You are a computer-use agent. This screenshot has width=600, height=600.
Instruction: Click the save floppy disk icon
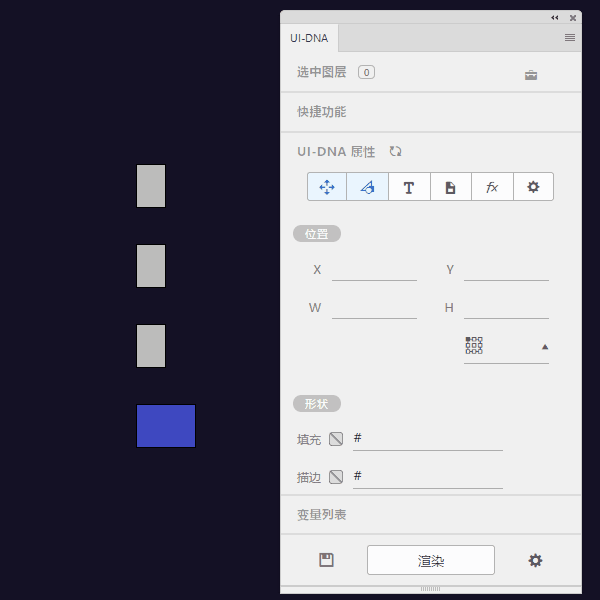tap(326, 560)
